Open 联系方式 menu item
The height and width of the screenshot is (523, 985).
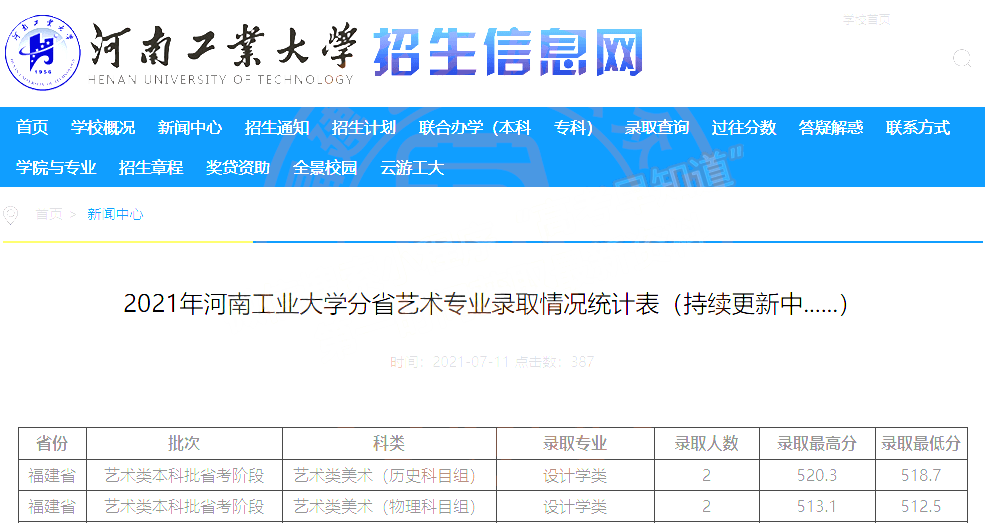click(918, 127)
